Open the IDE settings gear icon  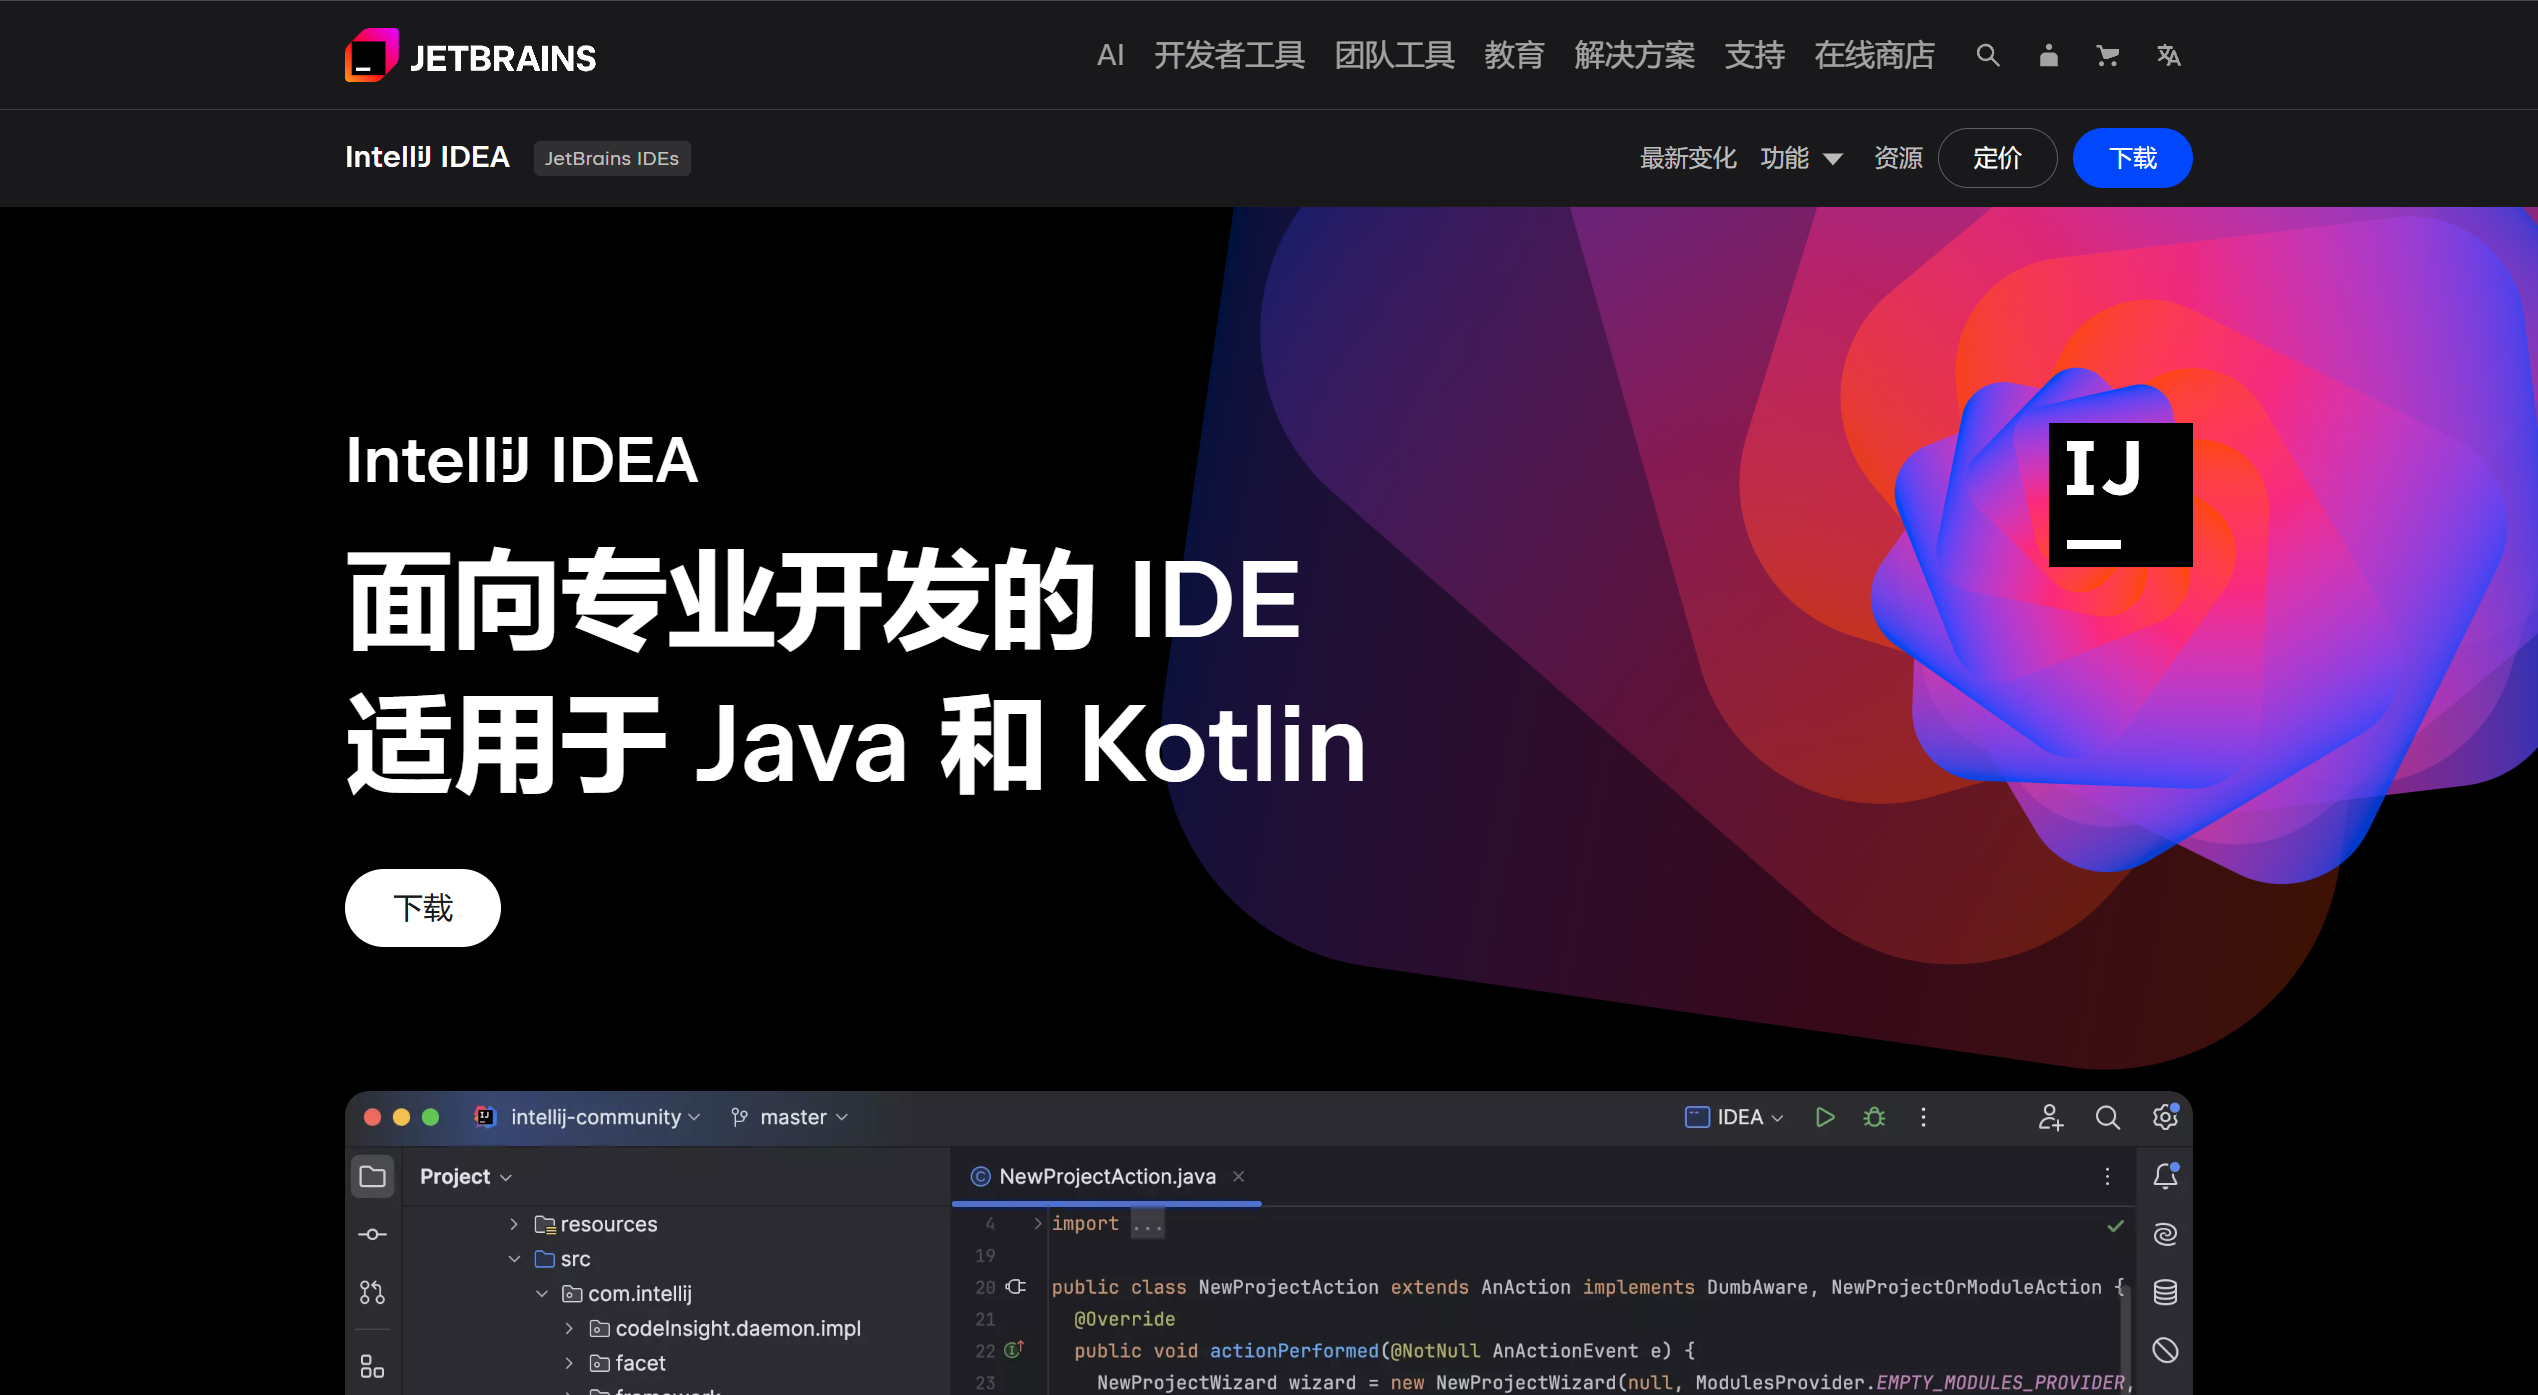tap(2165, 1117)
